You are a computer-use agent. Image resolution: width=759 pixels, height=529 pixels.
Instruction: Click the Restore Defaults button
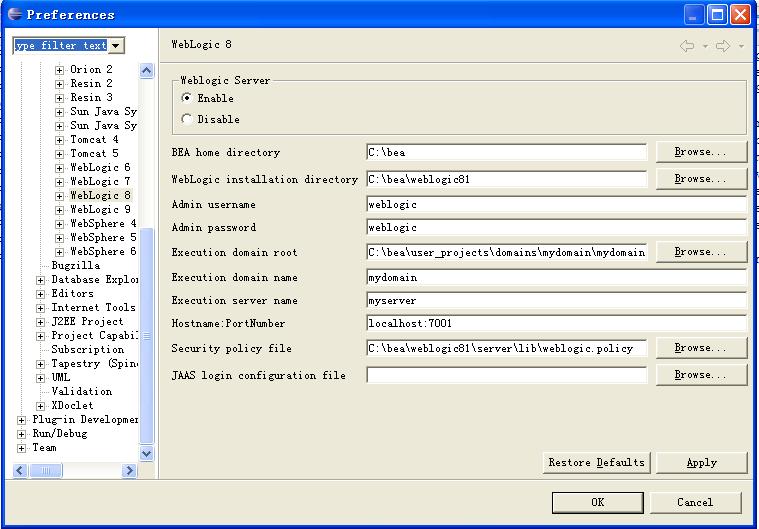(596, 463)
